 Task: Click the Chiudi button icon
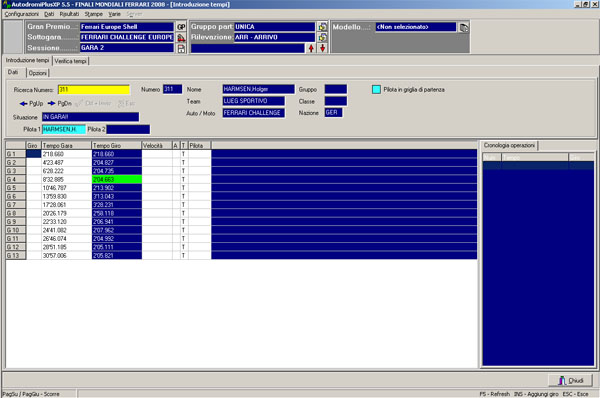click(x=562, y=380)
